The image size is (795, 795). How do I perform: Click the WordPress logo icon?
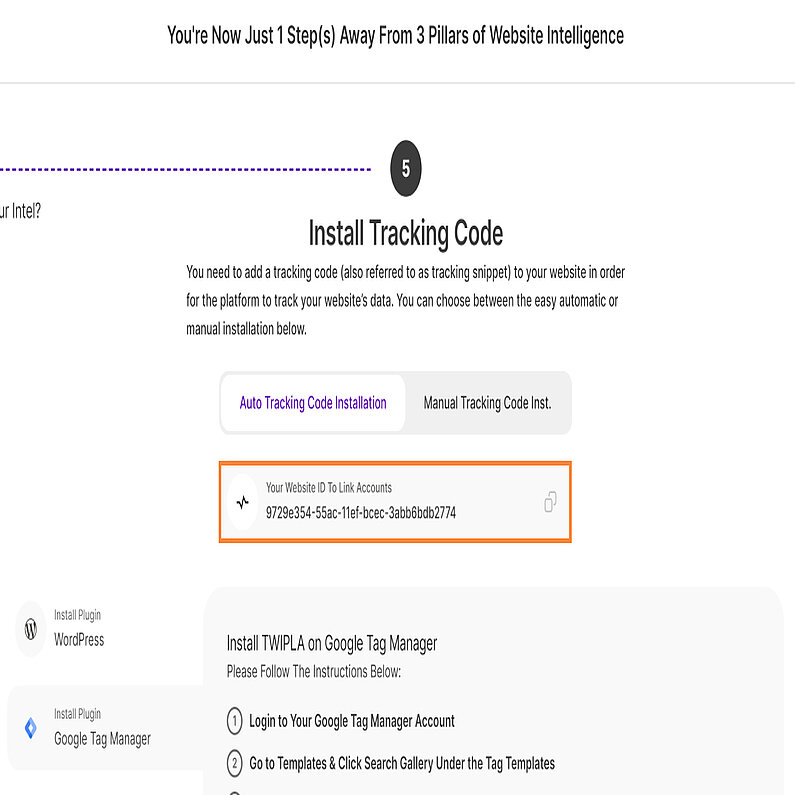[x=31, y=629]
